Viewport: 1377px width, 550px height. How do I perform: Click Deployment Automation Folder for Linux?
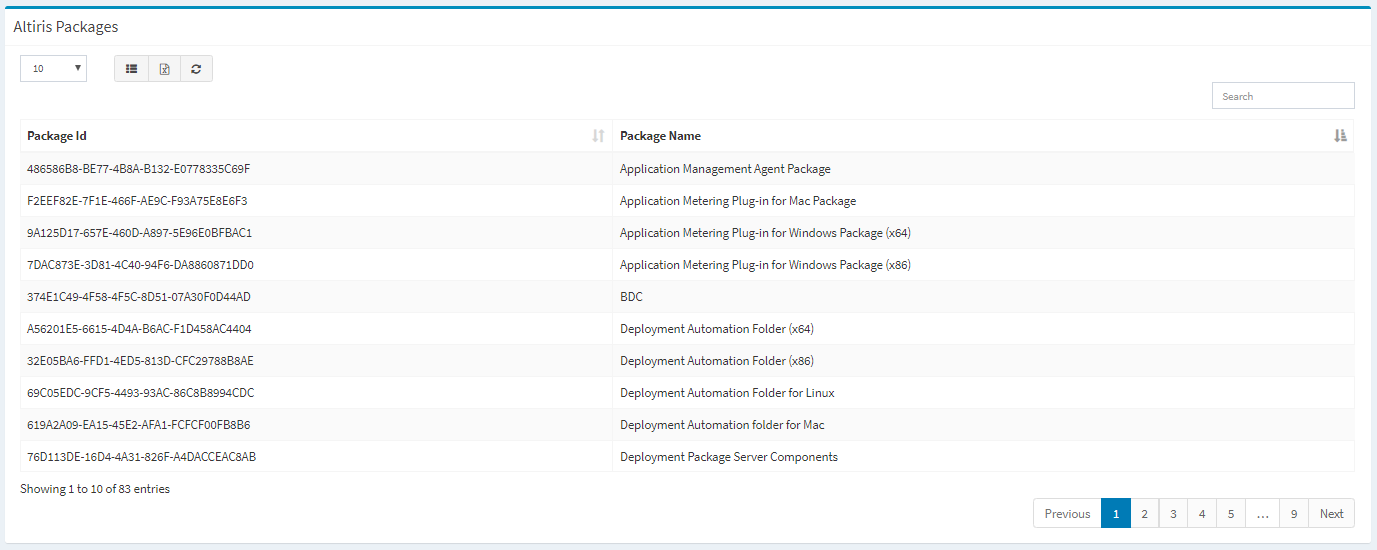click(x=727, y=393)
